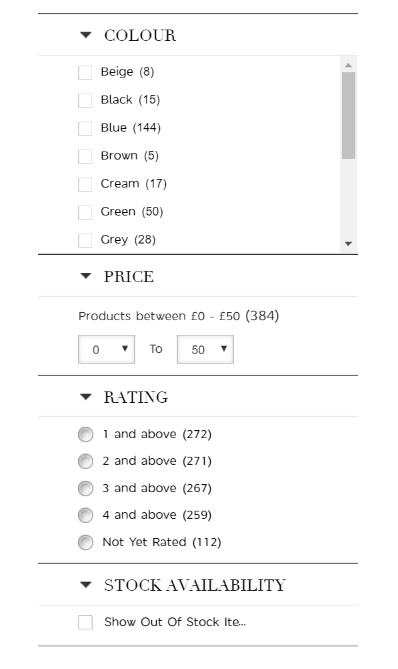Image resolution: width=398 pixels, height=669 pixels.
Task: Click the colour list scroll down arrow
Action: coord(349,244)
